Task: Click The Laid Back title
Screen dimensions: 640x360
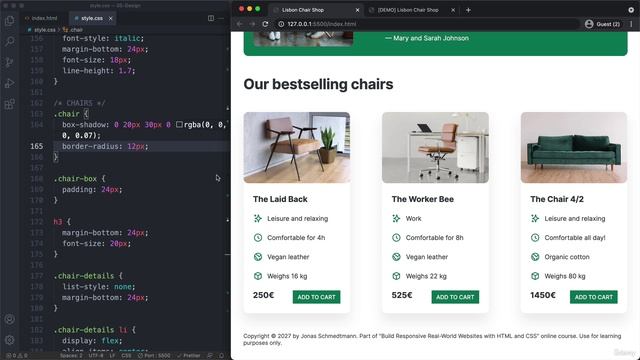Action: click(x=280, y=199)
